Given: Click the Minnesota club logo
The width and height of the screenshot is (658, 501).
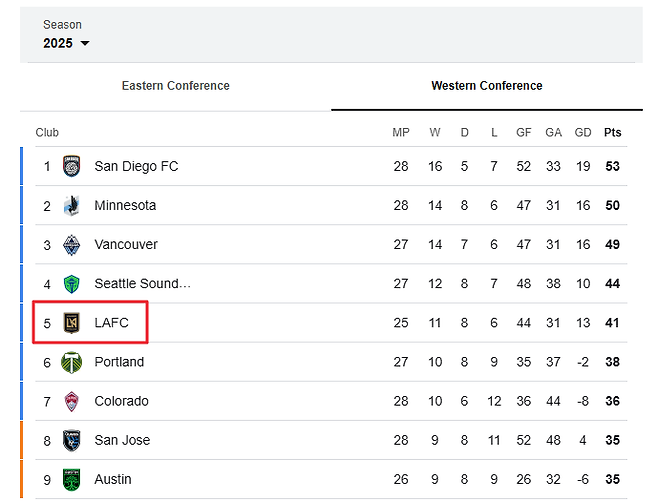Looking at the screenshot, I should (71, 206).
